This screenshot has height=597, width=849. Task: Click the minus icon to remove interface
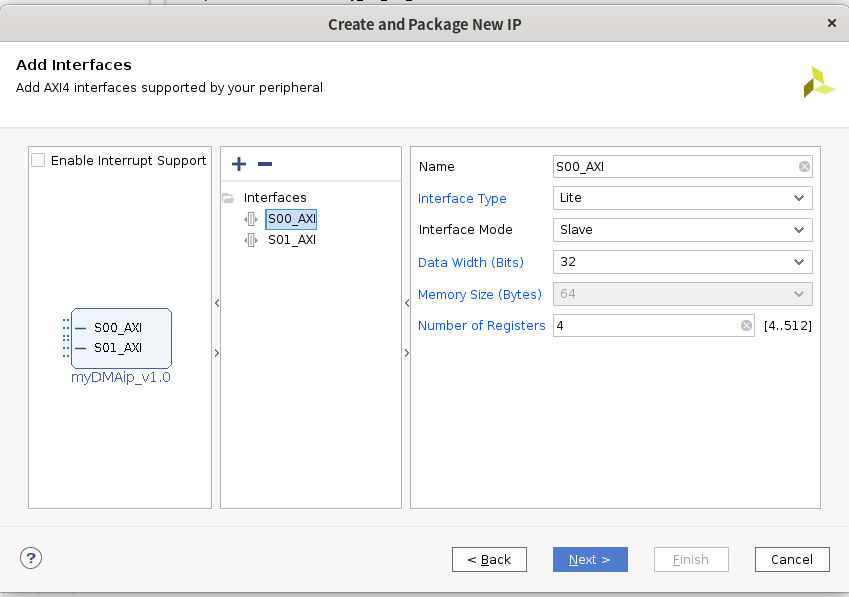265,164
